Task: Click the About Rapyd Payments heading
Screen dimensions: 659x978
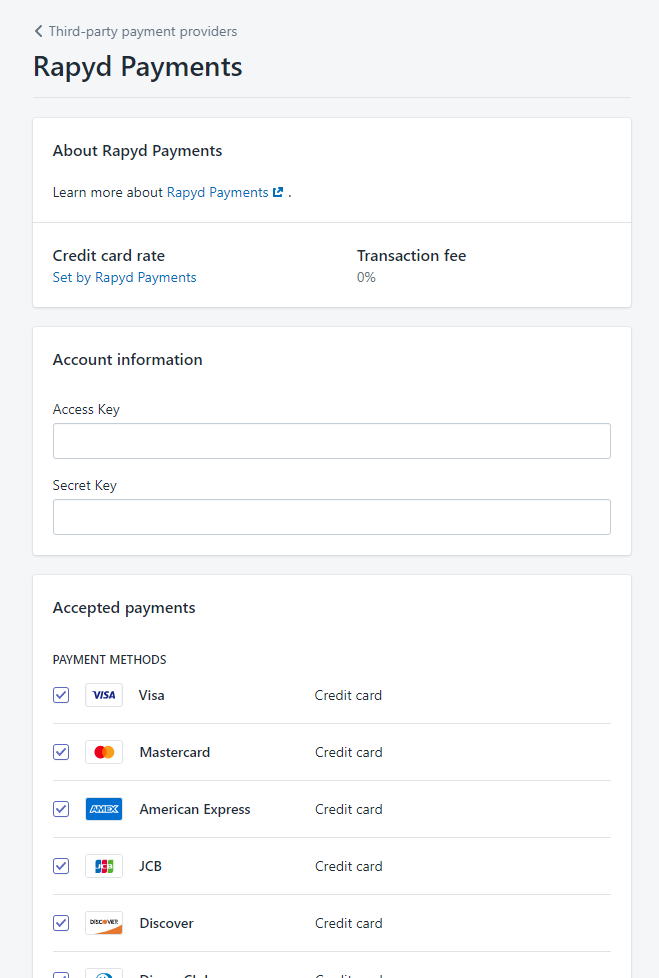Action: coord(138,151)
